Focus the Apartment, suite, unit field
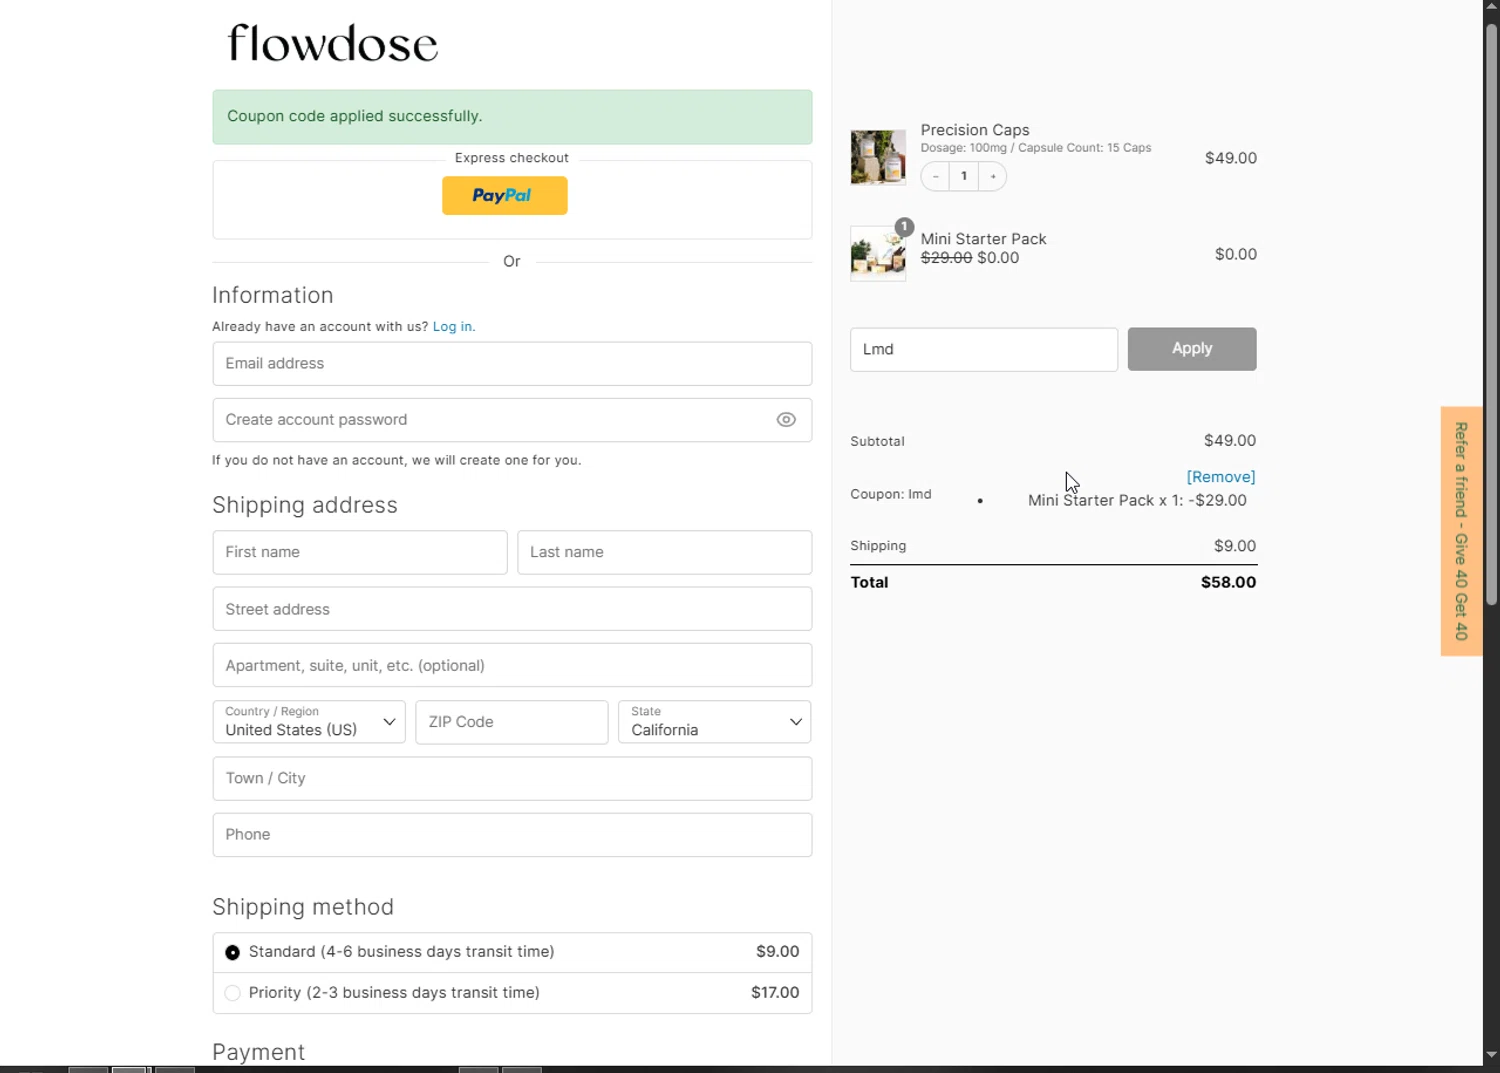The width and height of the screenshot is (1500, 1073). tap(512, 665)
